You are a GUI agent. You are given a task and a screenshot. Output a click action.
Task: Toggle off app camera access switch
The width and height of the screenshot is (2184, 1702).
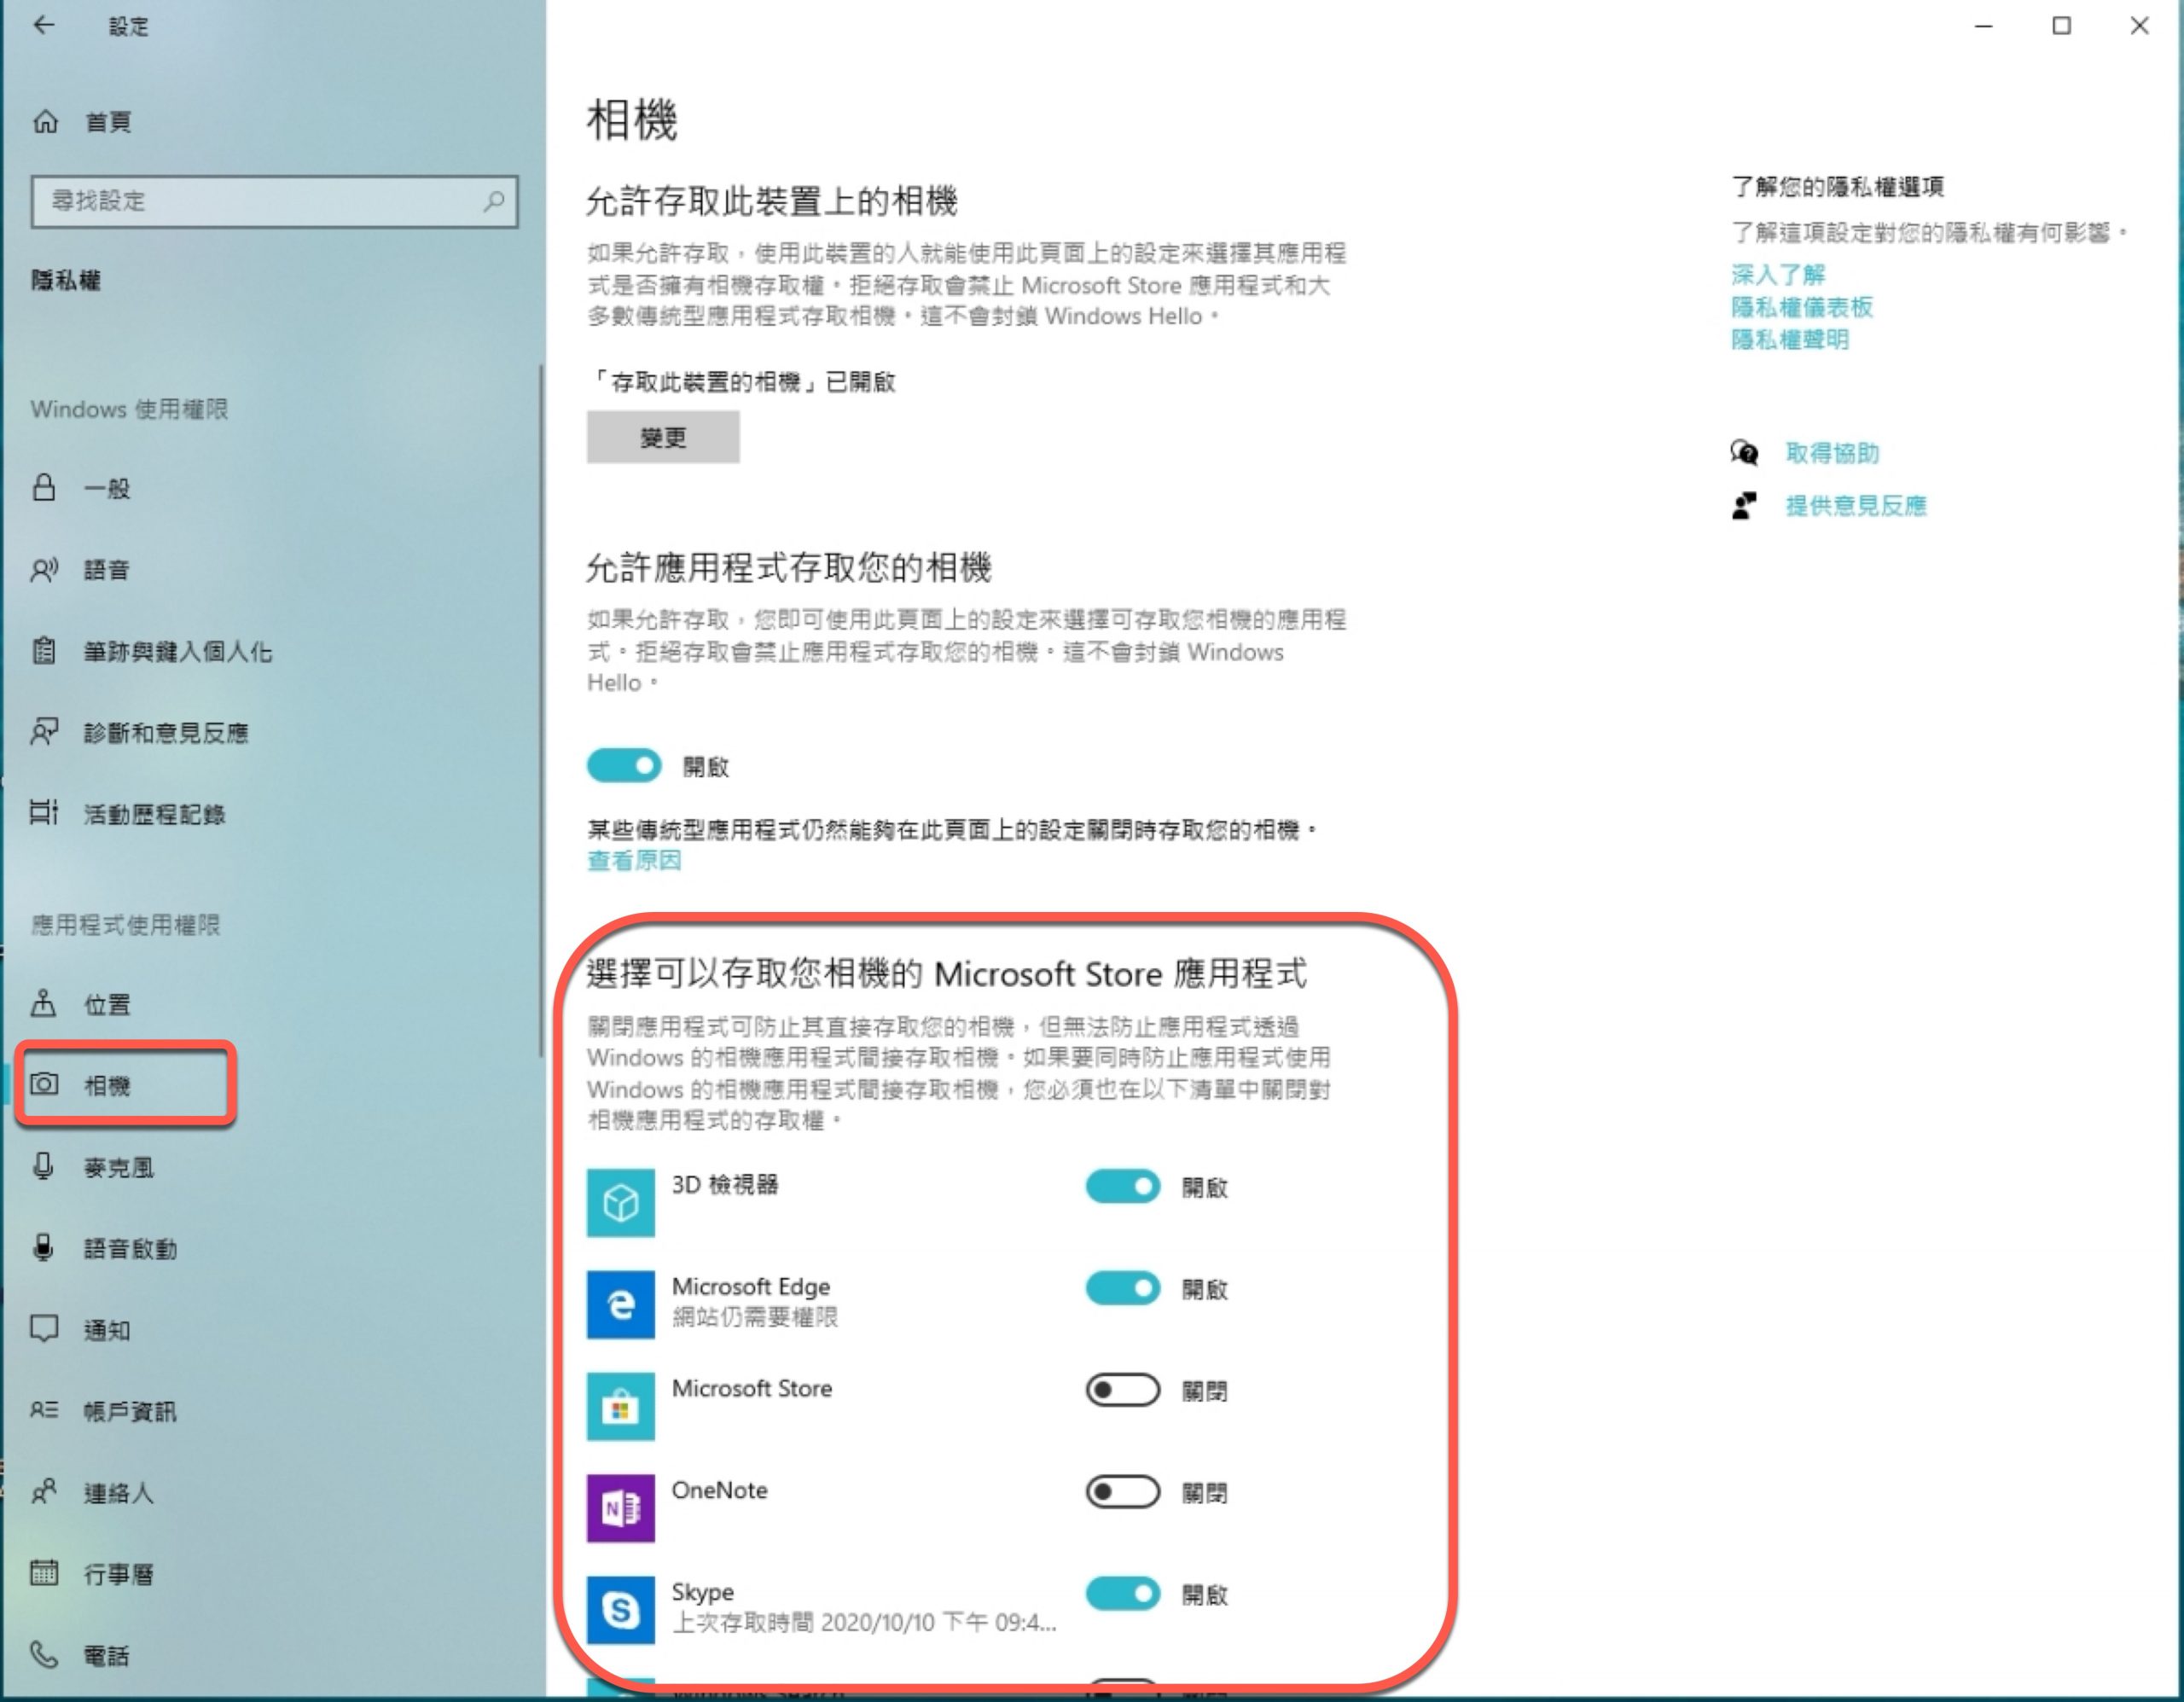point(624,766)
